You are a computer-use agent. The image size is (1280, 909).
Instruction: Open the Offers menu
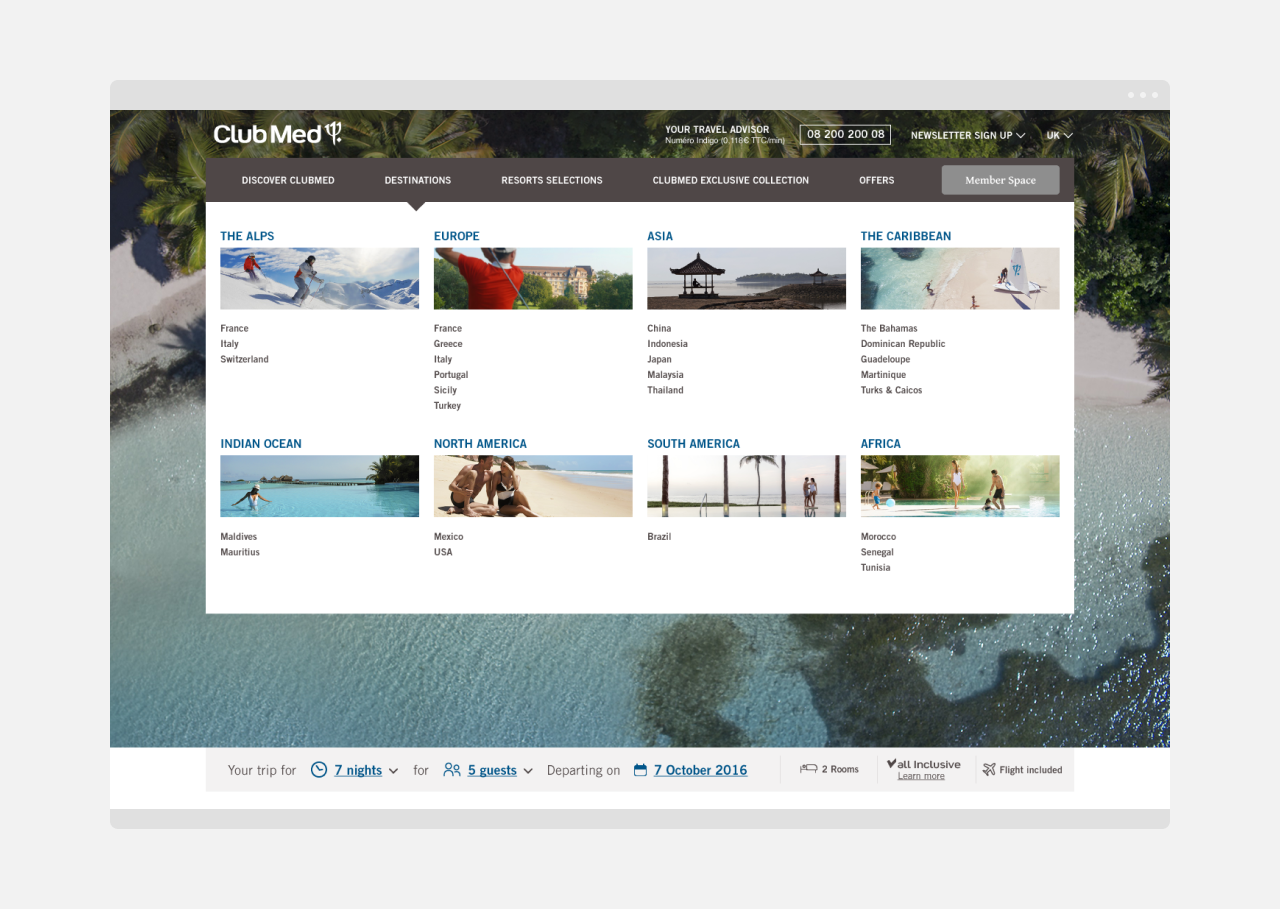tap(877, 180)
